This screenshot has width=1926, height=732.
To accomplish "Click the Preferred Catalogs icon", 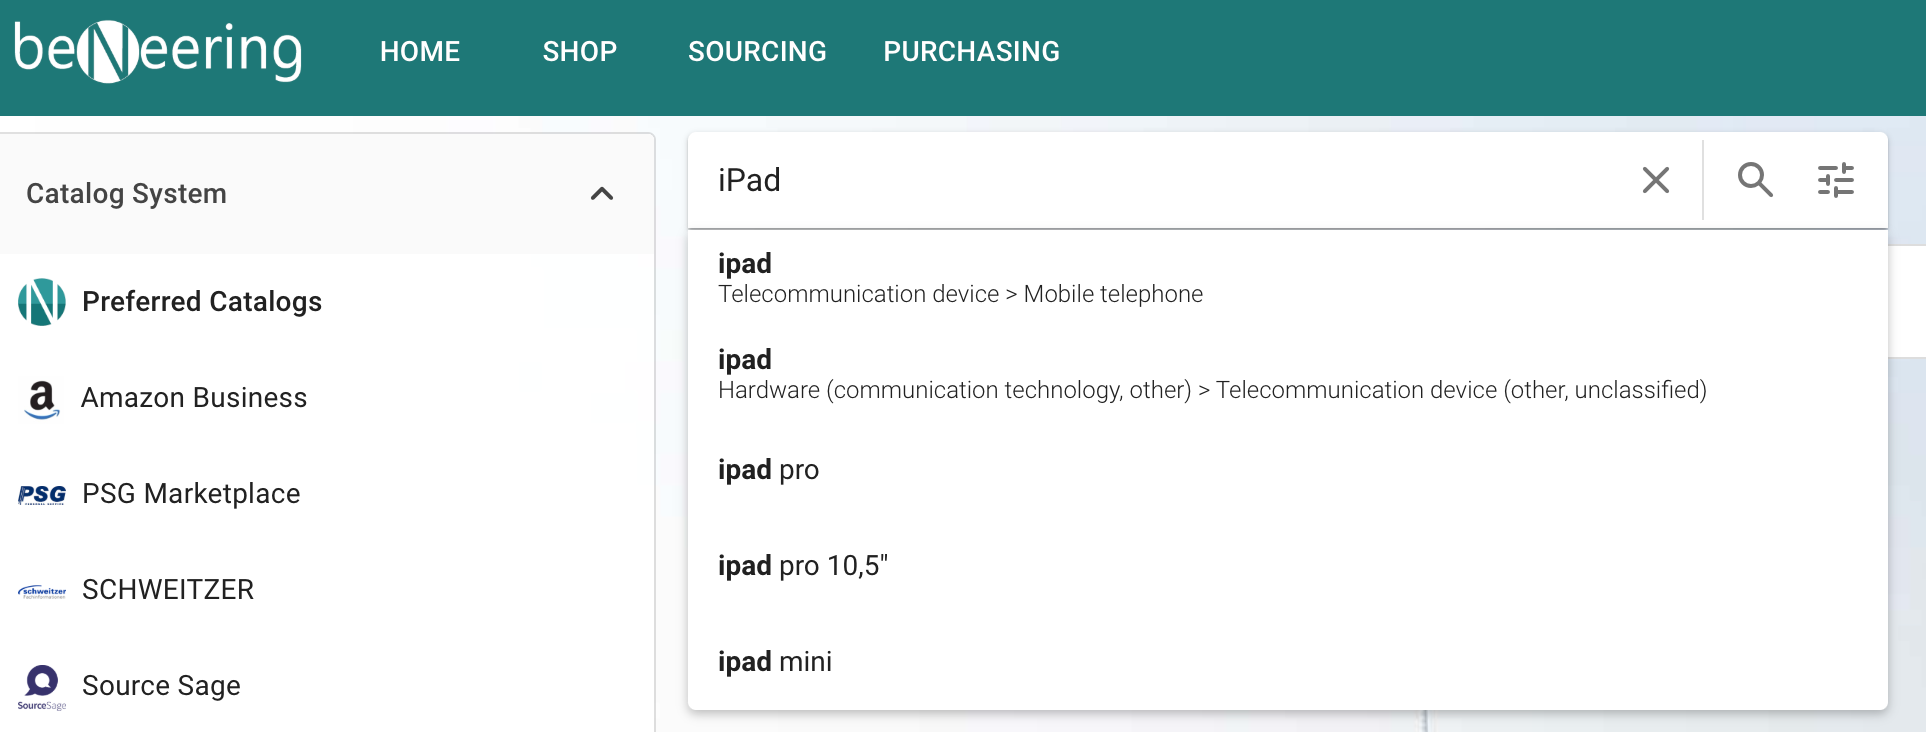I will point(42,302).
